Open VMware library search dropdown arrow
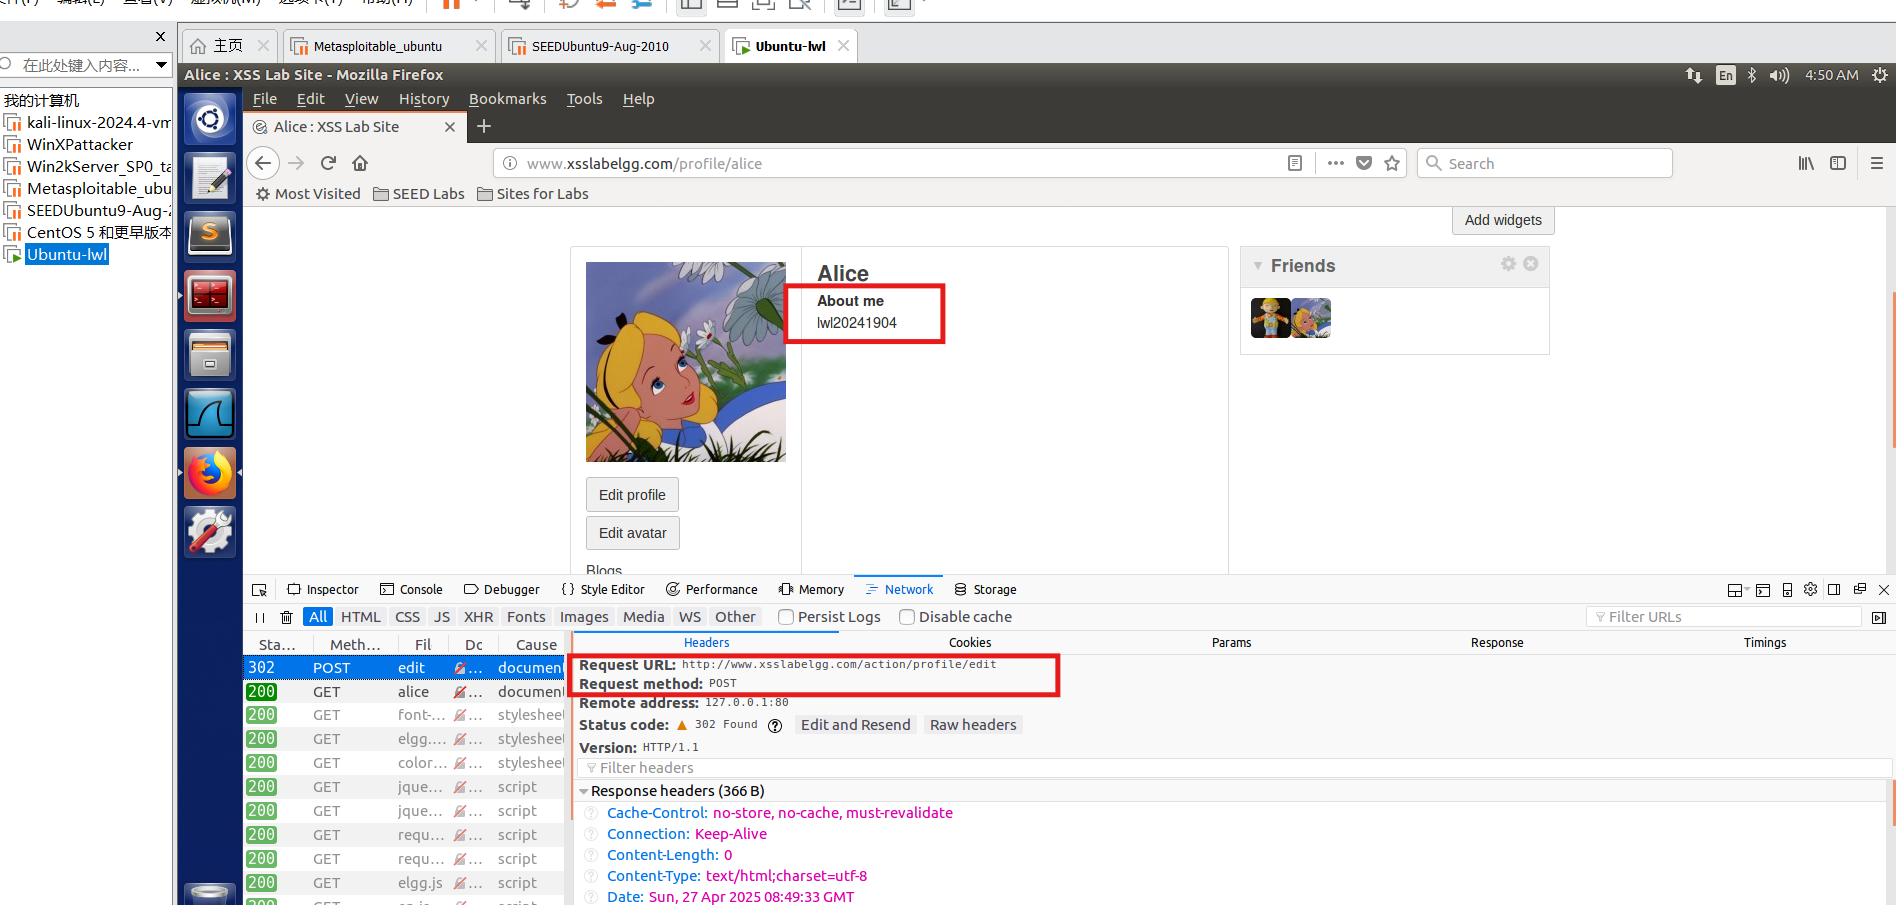 [x=161, y=65]
